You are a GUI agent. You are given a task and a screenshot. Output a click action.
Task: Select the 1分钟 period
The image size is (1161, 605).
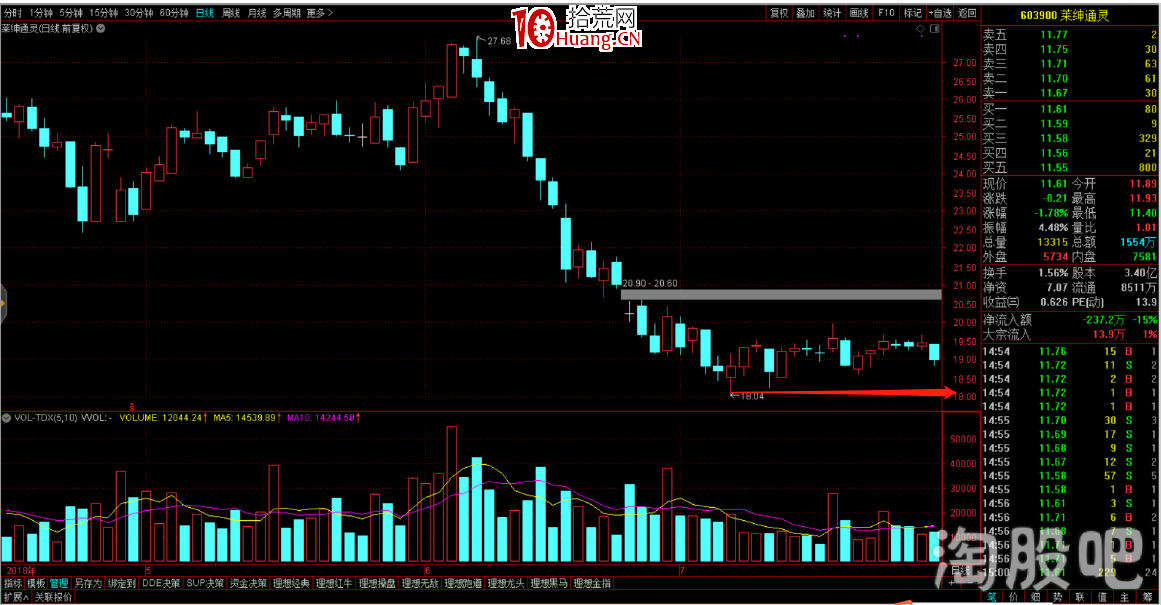point(41,13)
